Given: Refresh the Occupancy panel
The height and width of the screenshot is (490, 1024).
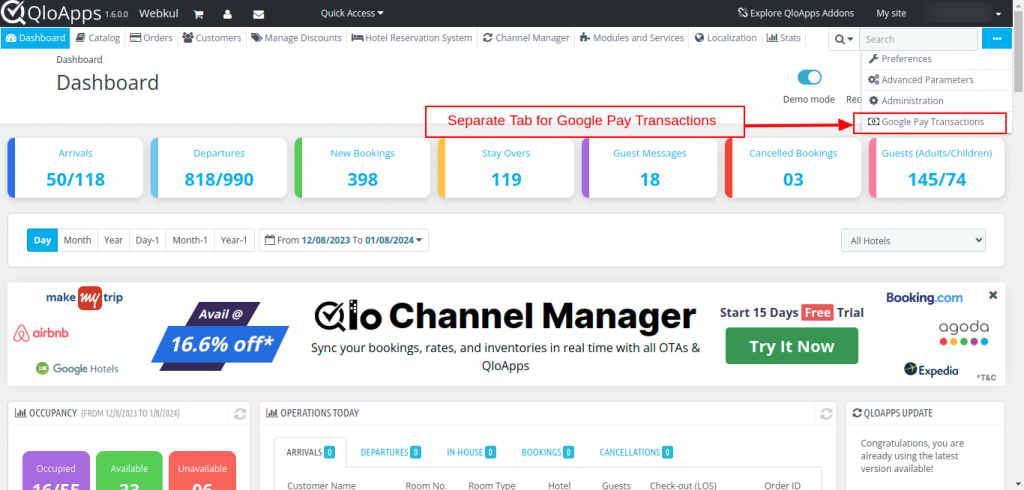Looking at the screenshot, I should click(240, 414).
